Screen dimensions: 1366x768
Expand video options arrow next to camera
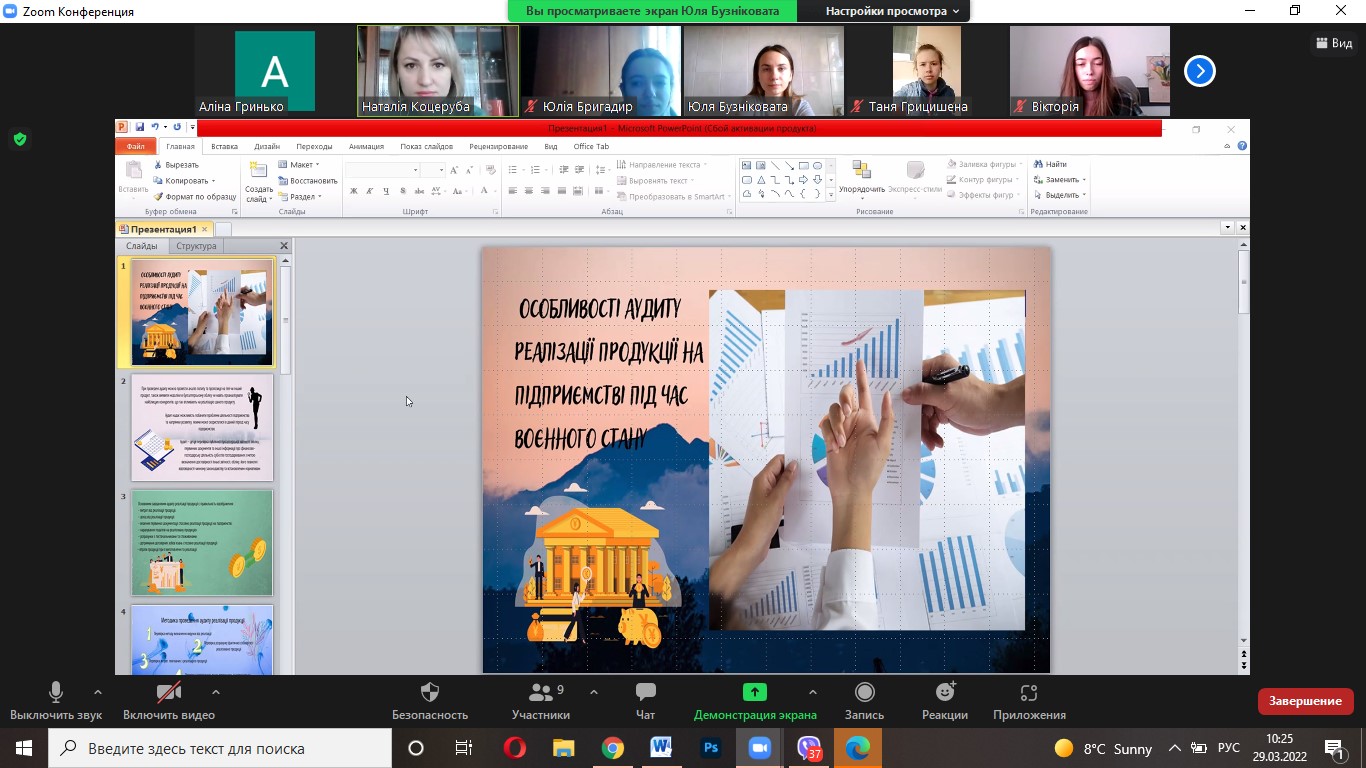click(216, 692)
